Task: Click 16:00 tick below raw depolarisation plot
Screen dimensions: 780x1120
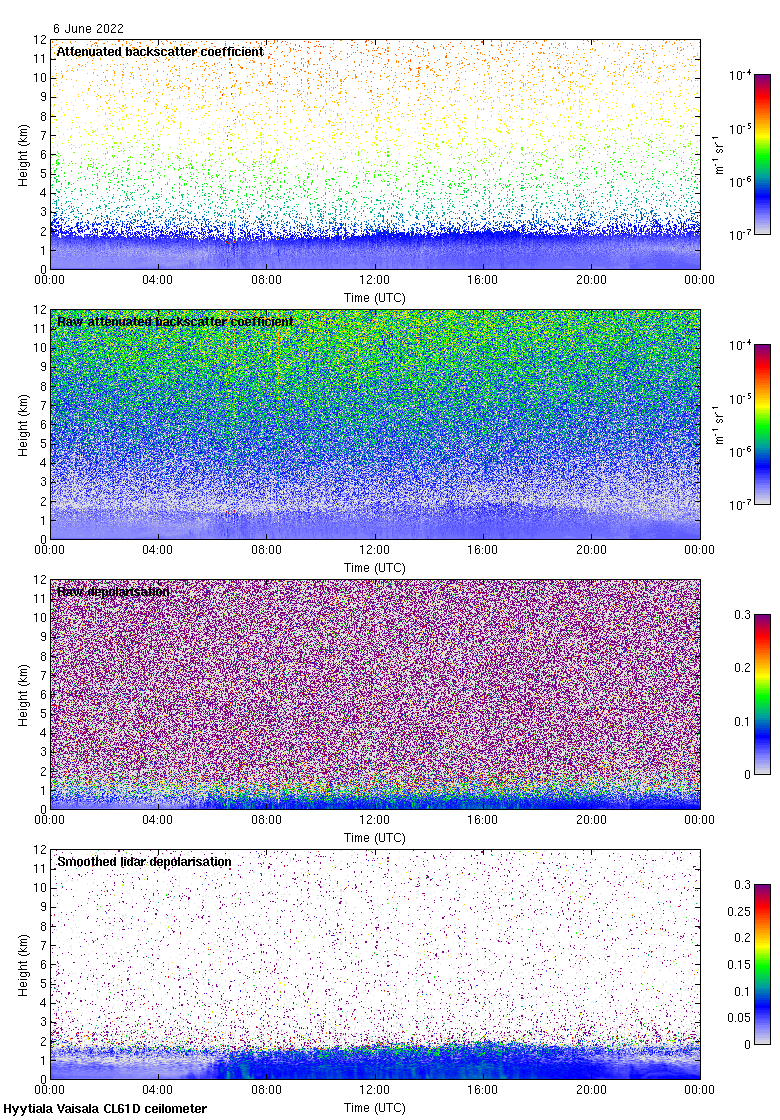Action: (483, 821)
